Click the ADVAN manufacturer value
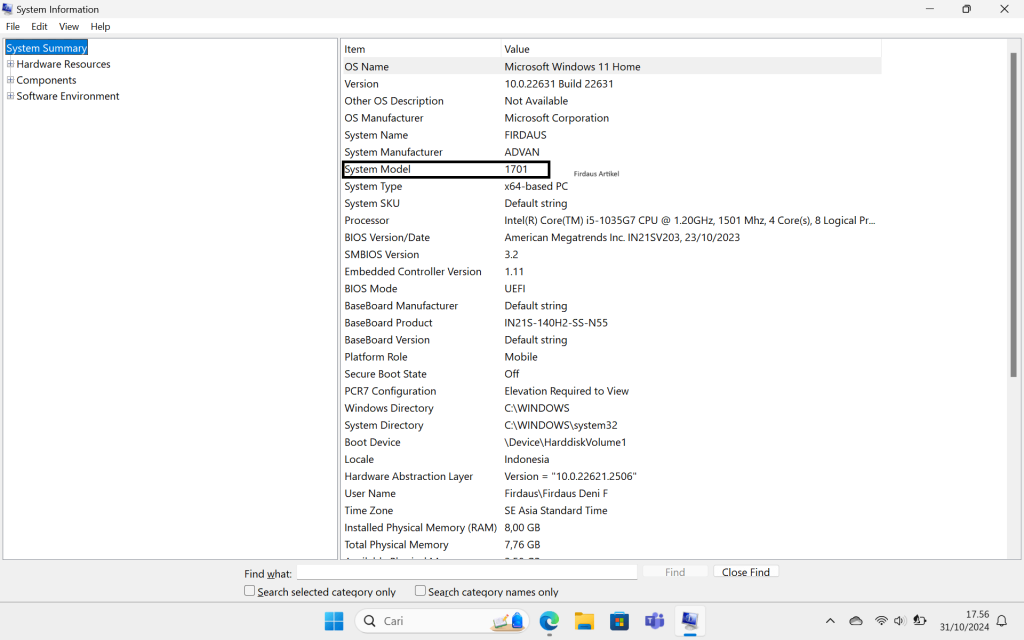This screenshot has width=1024, height=640. point(522,152)
